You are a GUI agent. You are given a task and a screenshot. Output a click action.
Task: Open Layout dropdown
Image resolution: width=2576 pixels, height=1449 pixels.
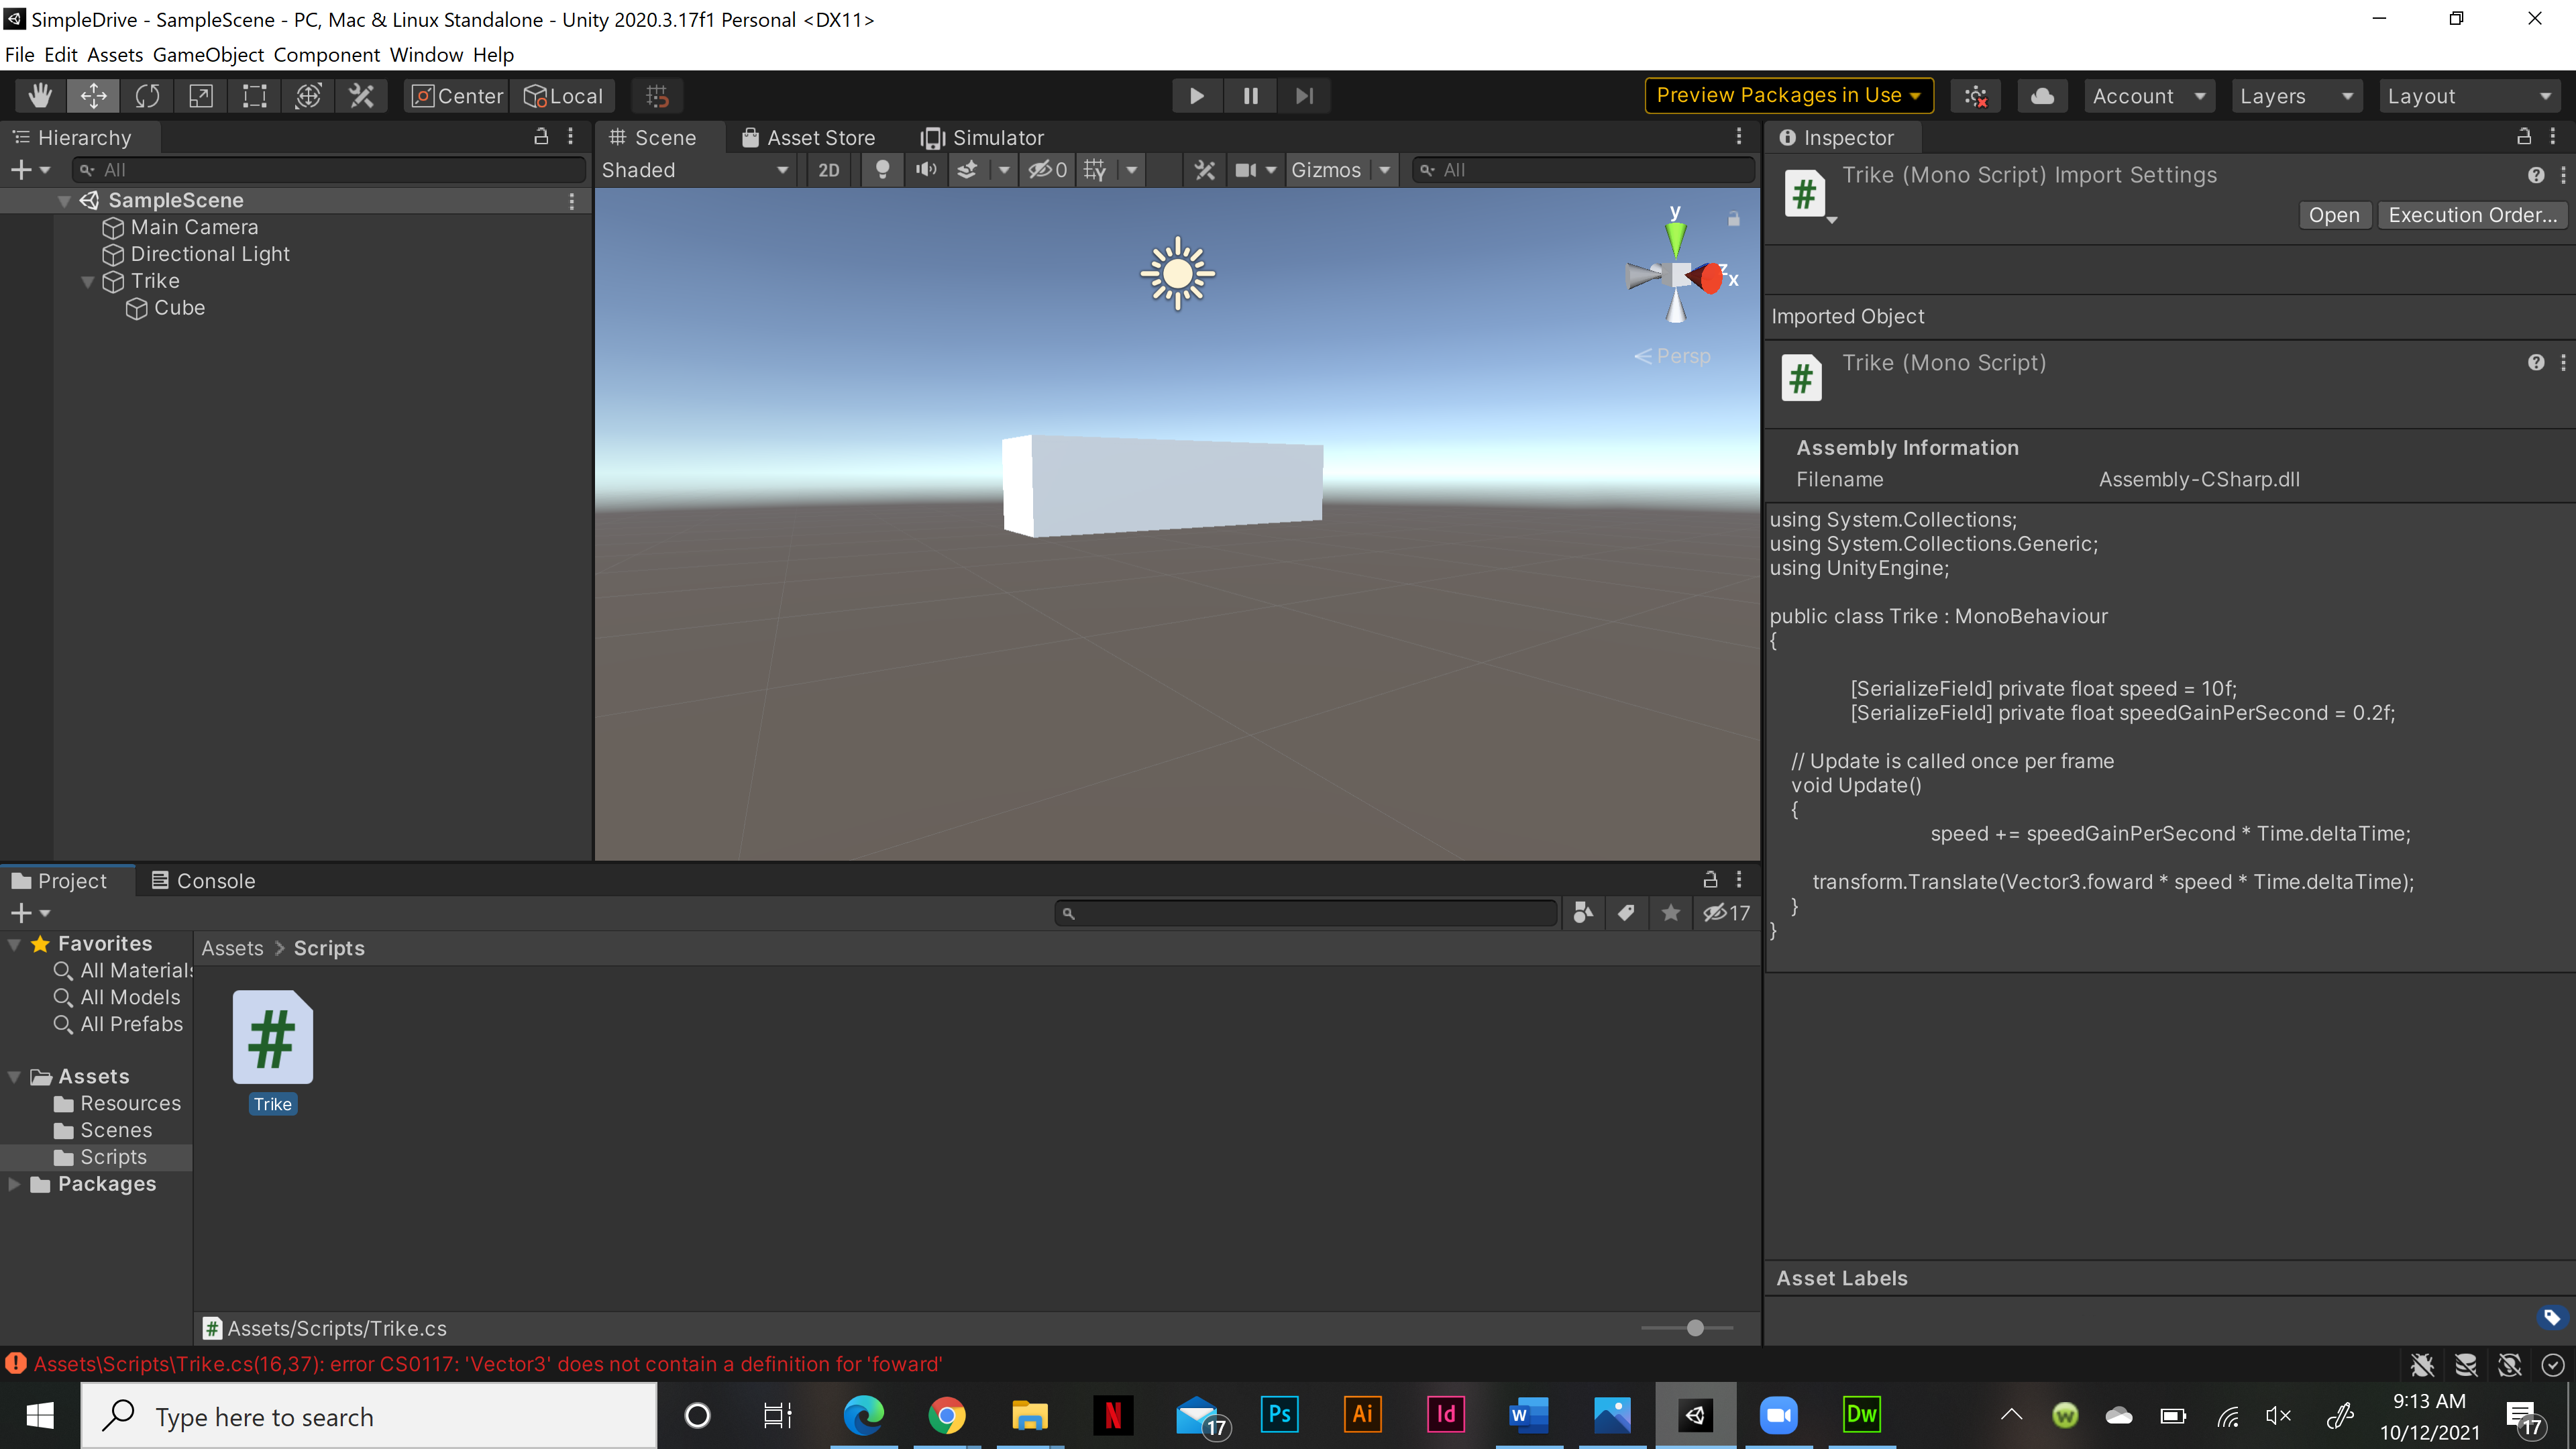tap(2470, 96)
